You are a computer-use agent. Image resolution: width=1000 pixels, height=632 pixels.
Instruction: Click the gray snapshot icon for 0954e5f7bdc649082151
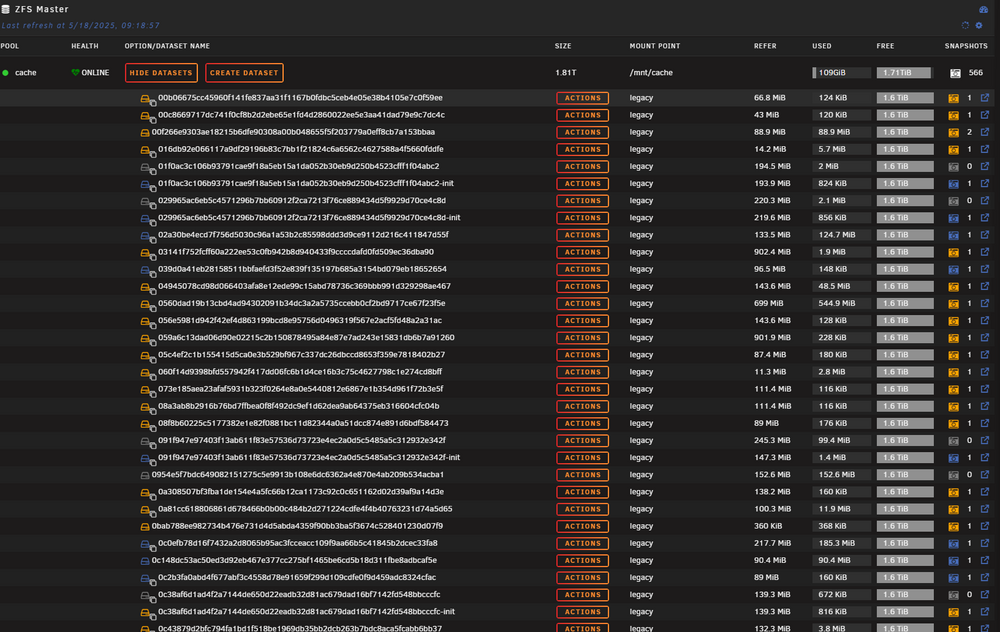pos(953,475)
